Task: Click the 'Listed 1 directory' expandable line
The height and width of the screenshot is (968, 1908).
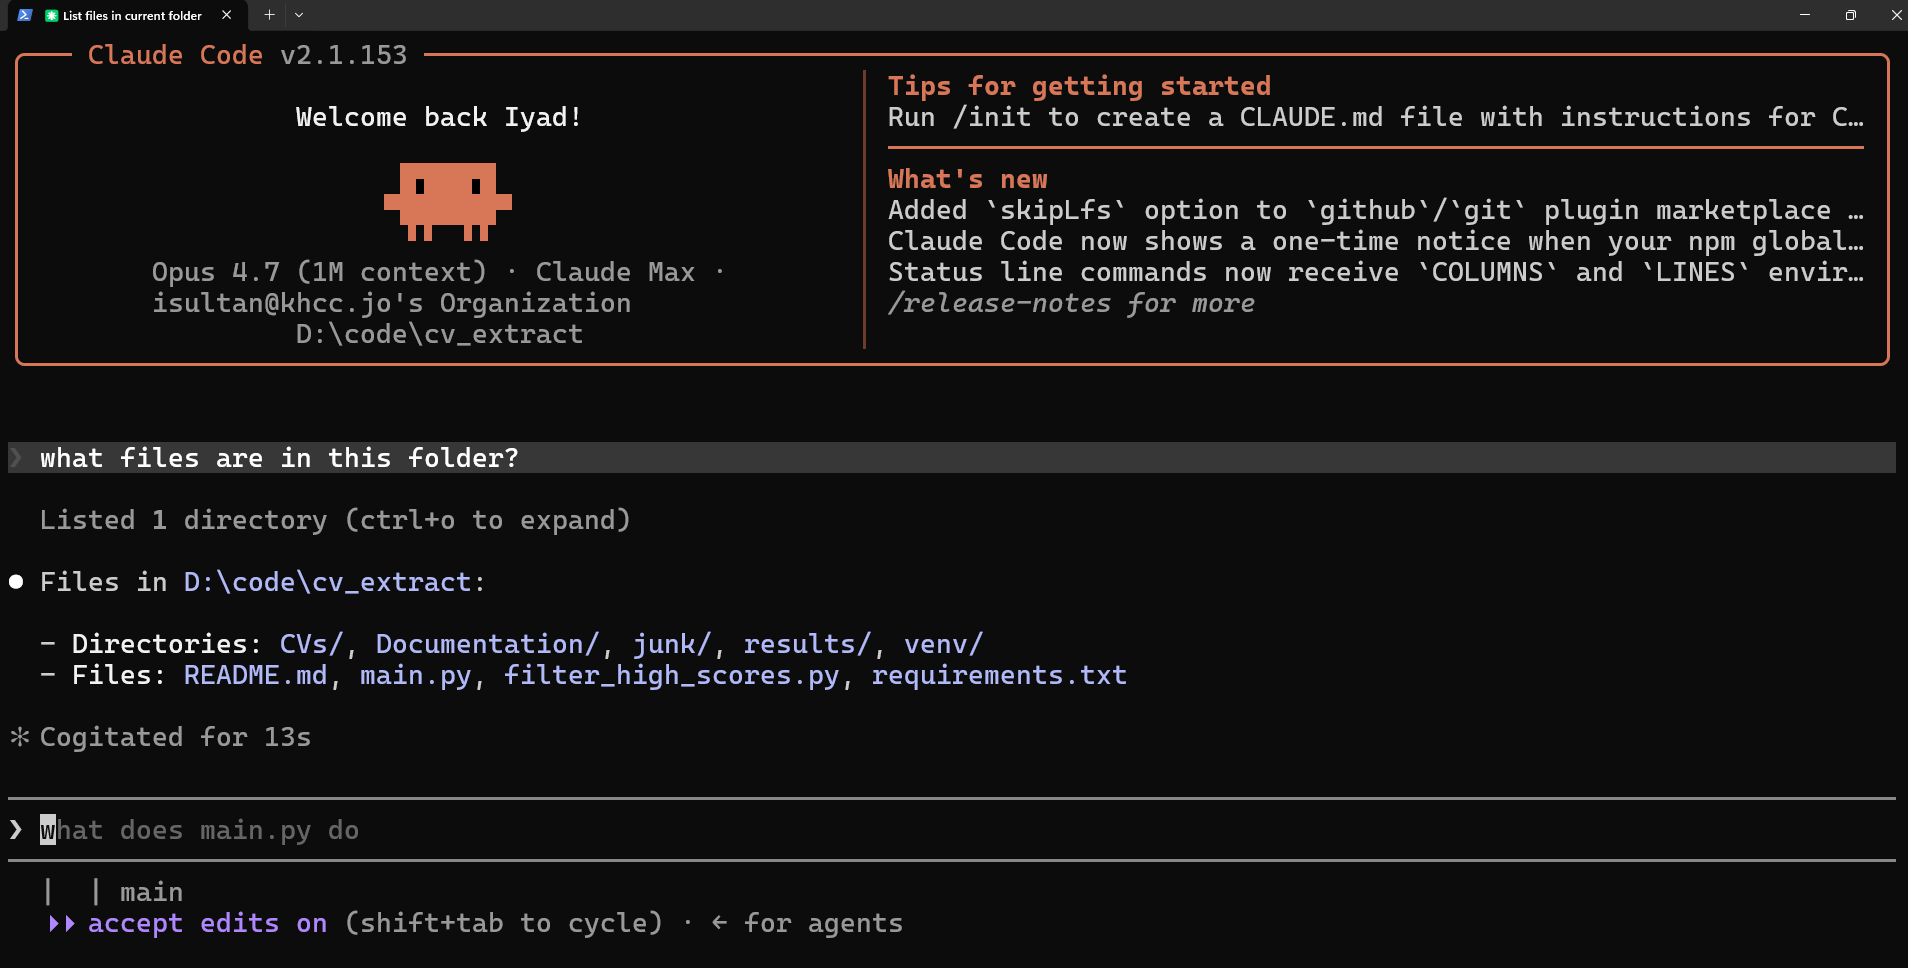Action: 335,520
